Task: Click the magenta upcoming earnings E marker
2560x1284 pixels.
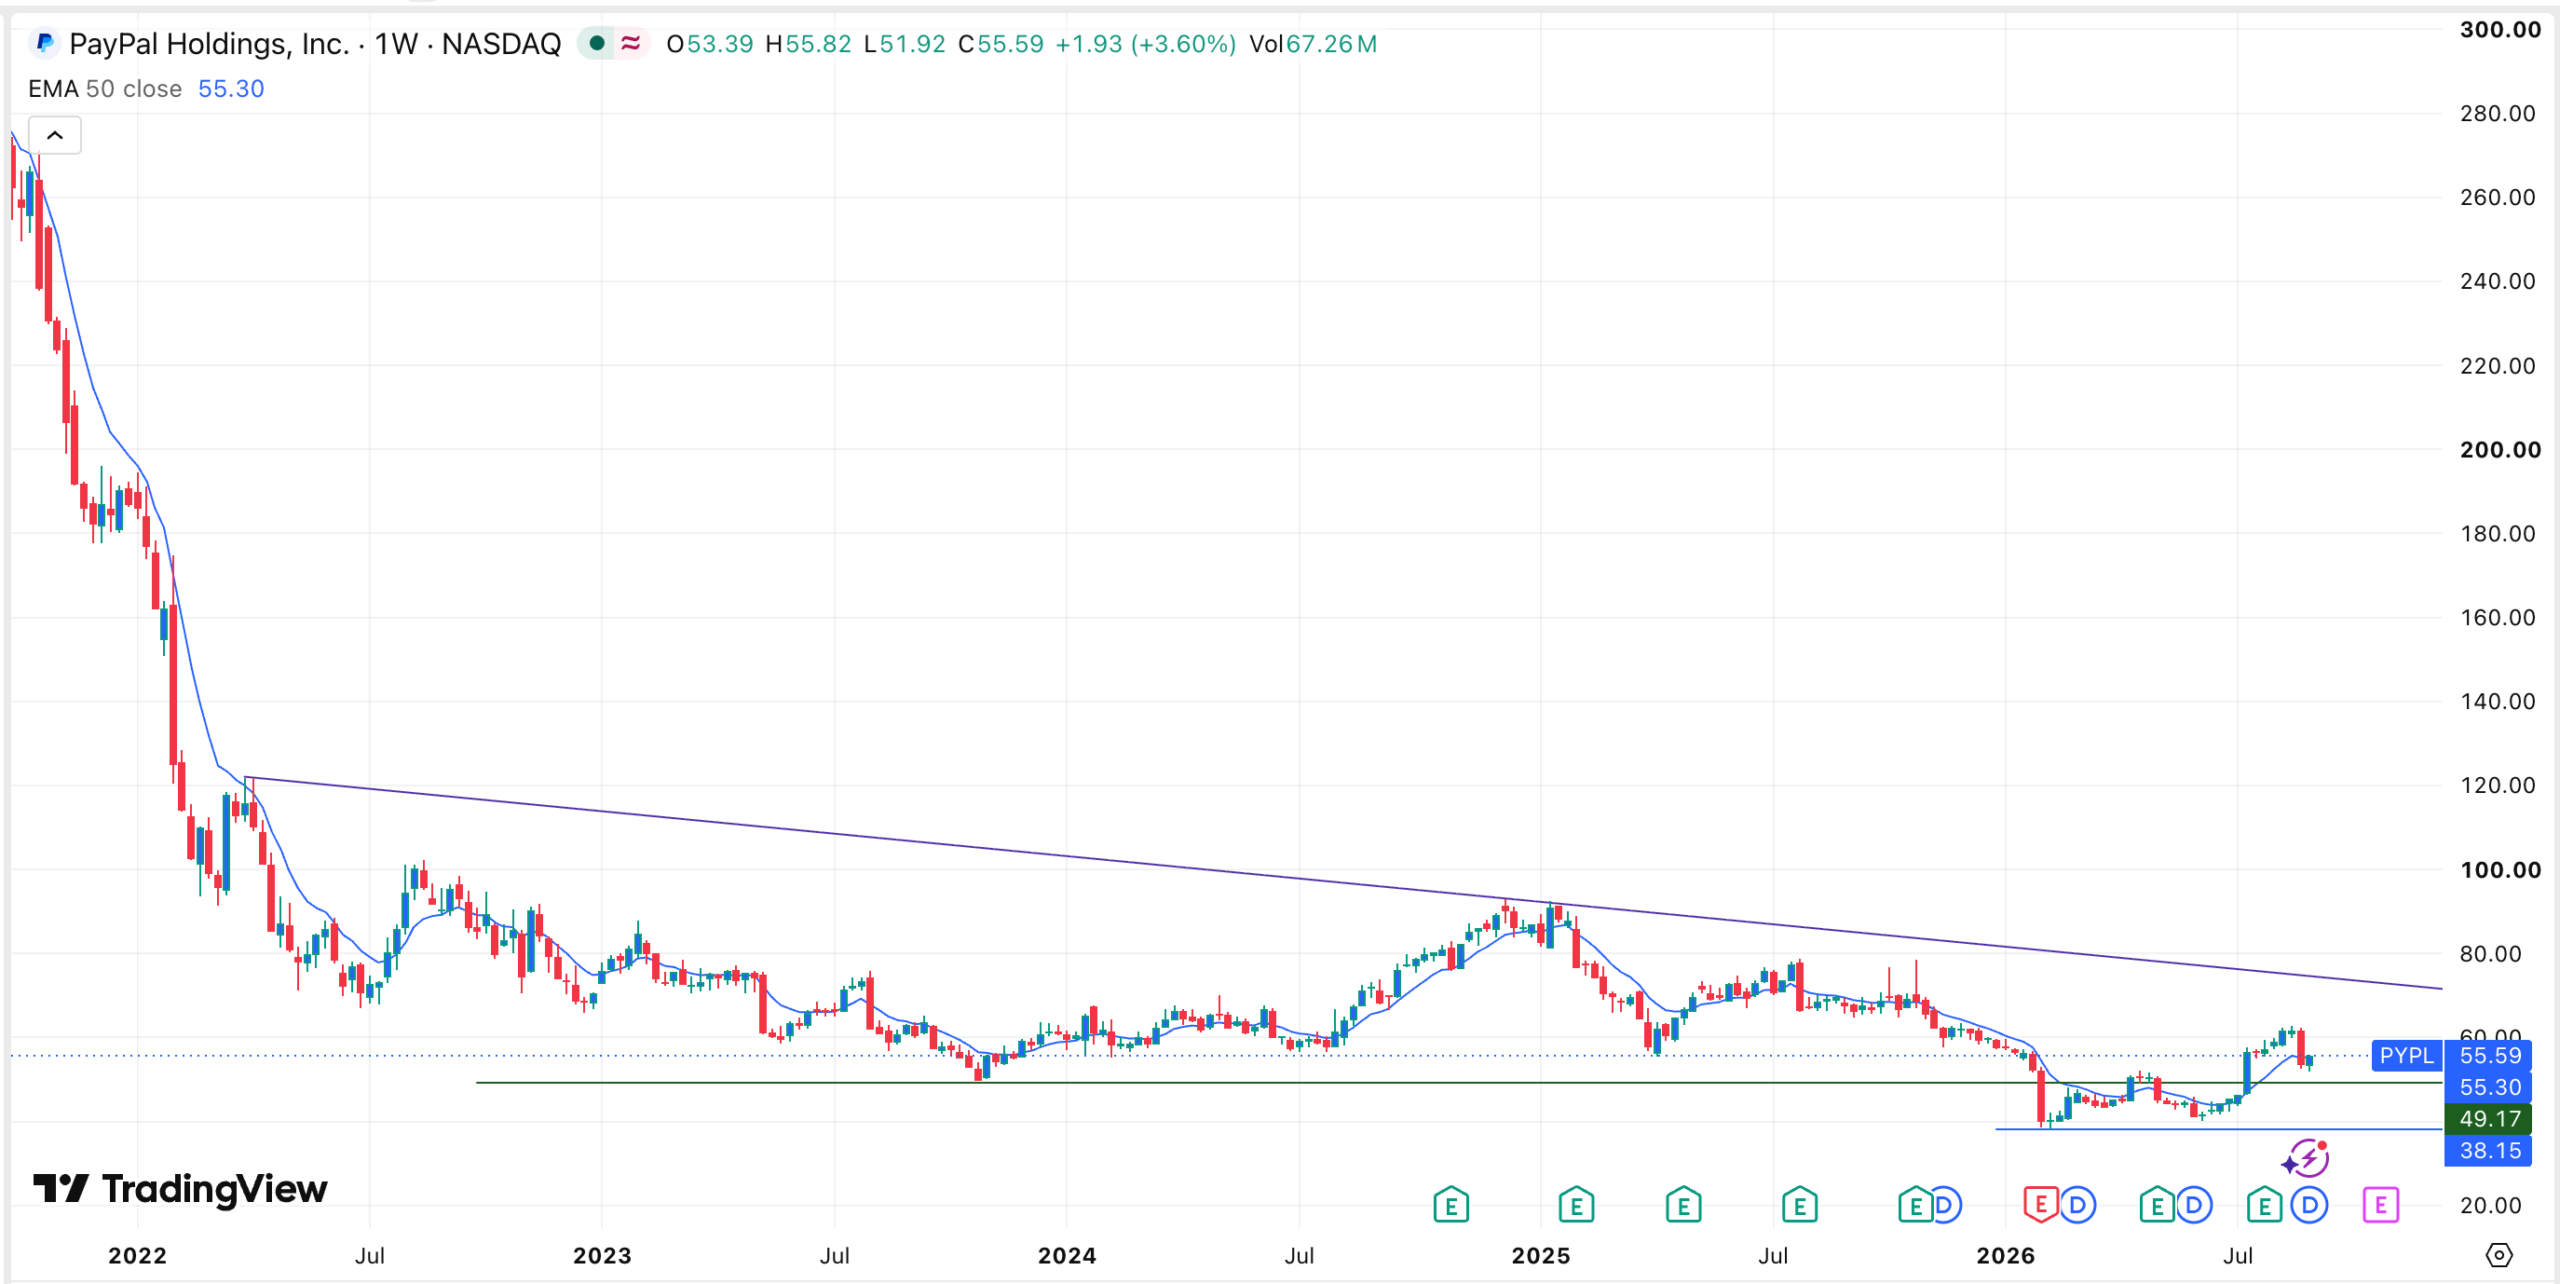Action: click(x=2381, y=1205)
